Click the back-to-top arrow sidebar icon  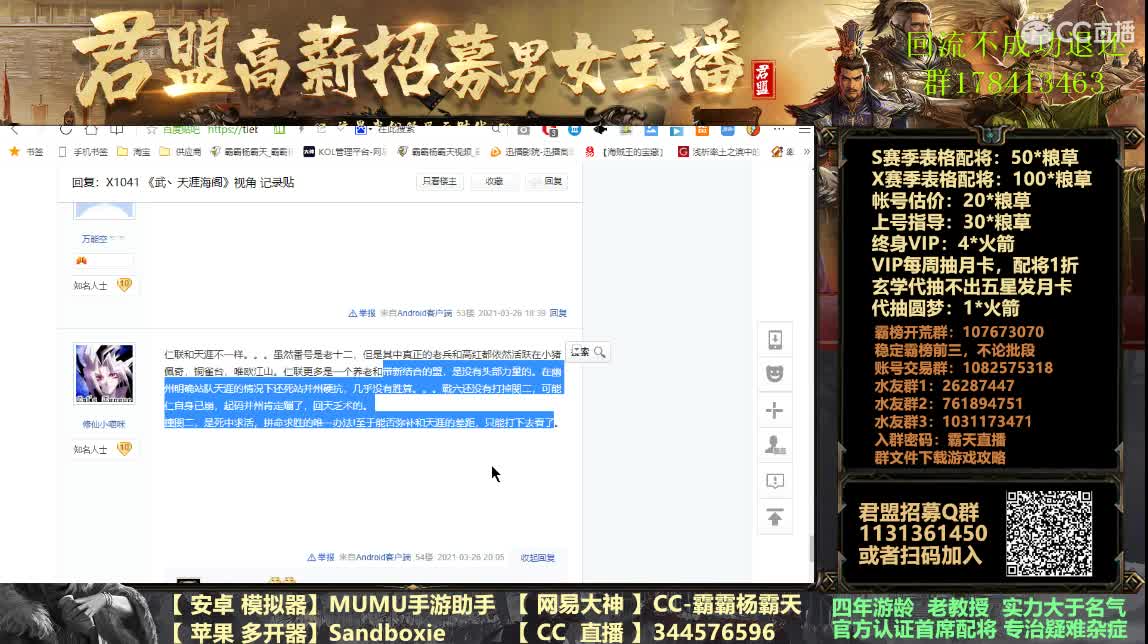(x=775, y=517)
